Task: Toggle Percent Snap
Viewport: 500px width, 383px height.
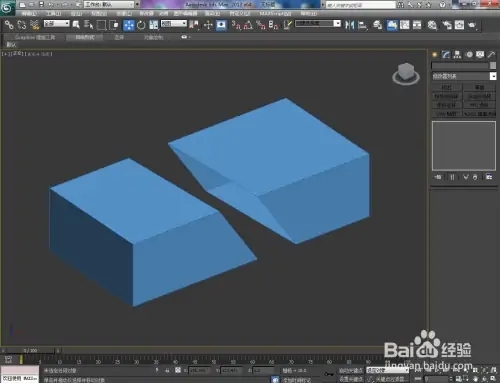Action: click(261, 25)
